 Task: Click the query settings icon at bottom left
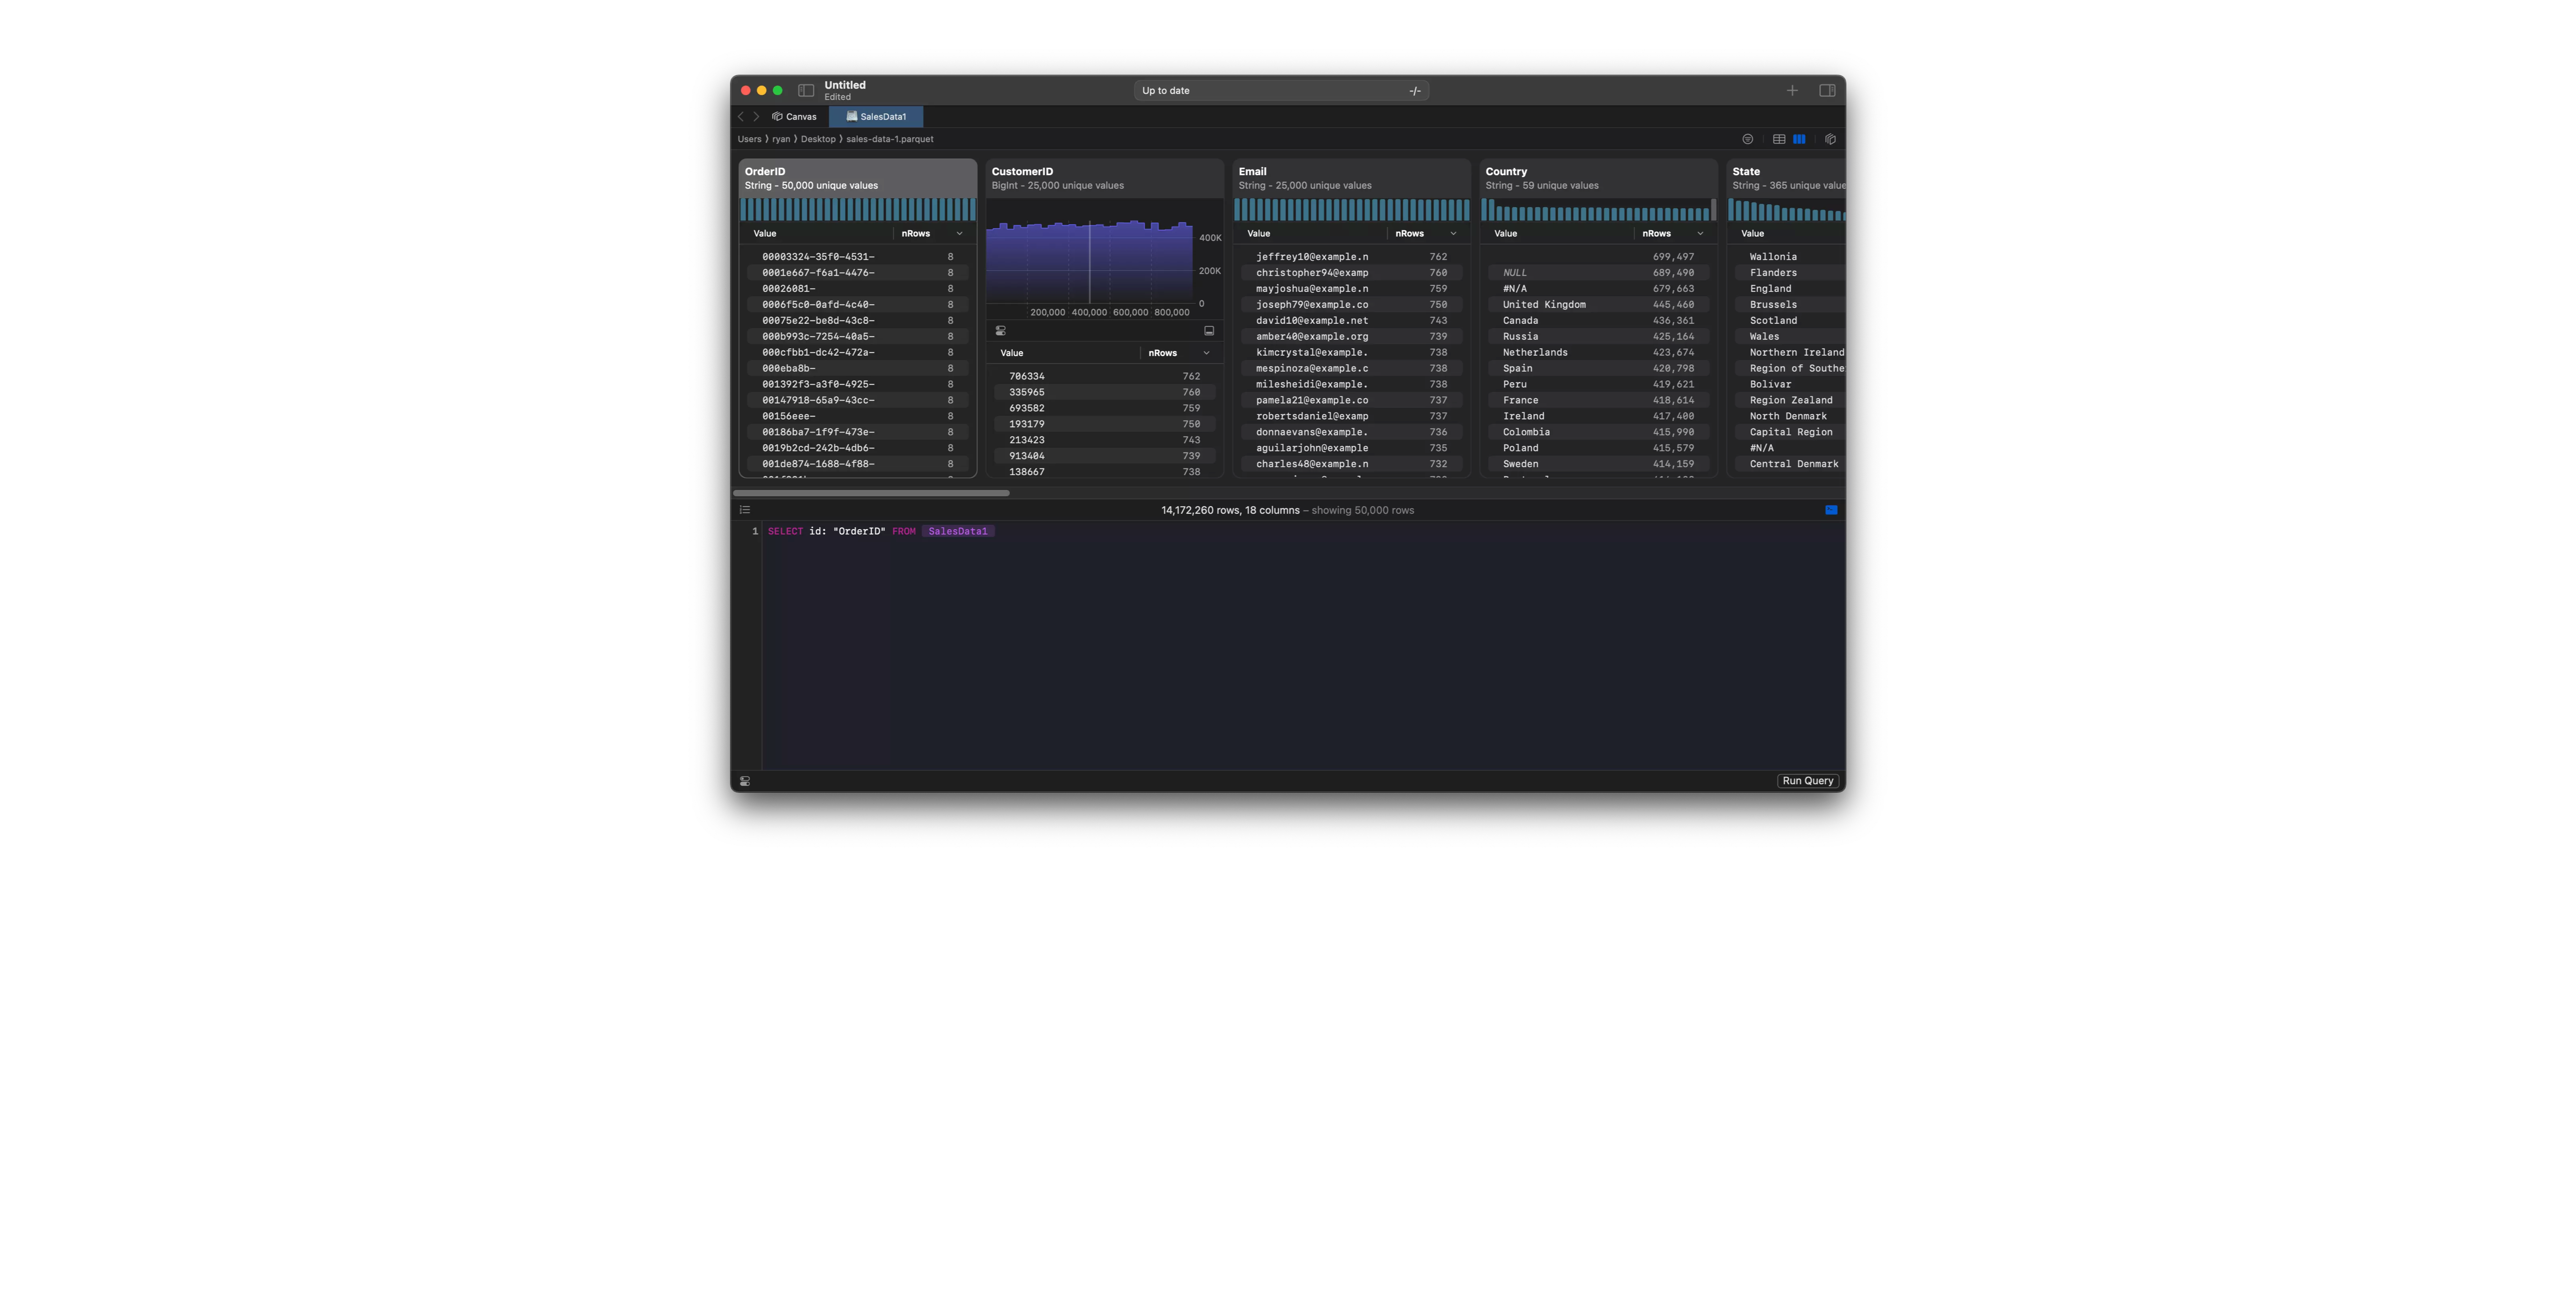click(x=745, y=781)
